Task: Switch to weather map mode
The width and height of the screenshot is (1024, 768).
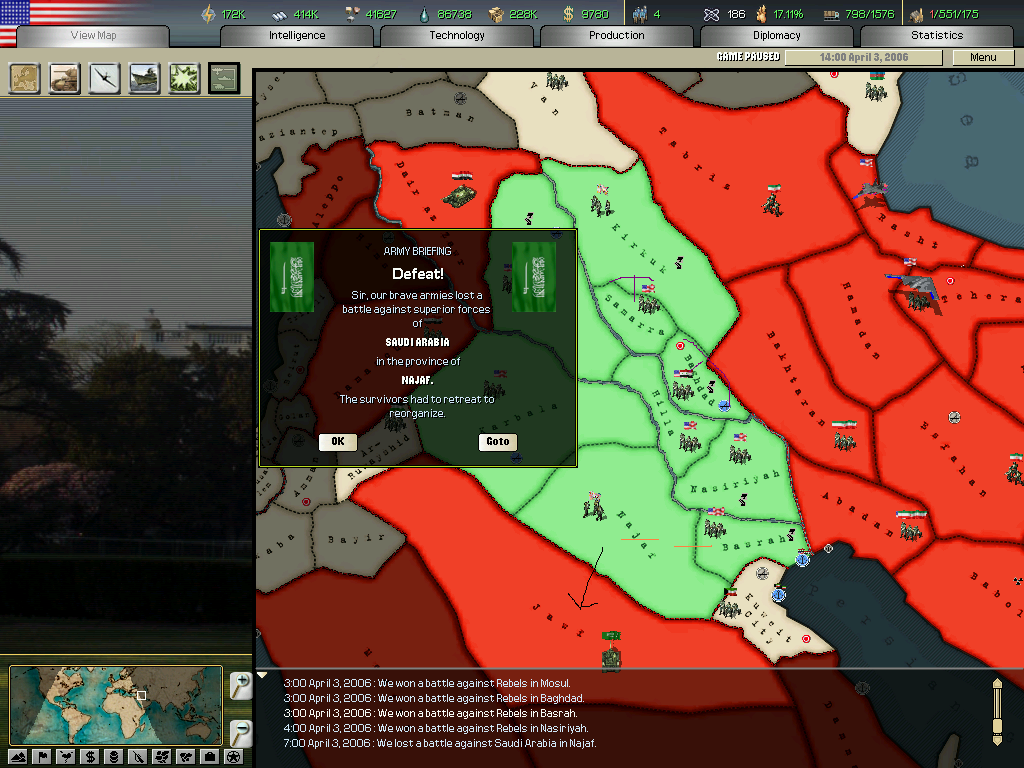Action: [66, 756]
